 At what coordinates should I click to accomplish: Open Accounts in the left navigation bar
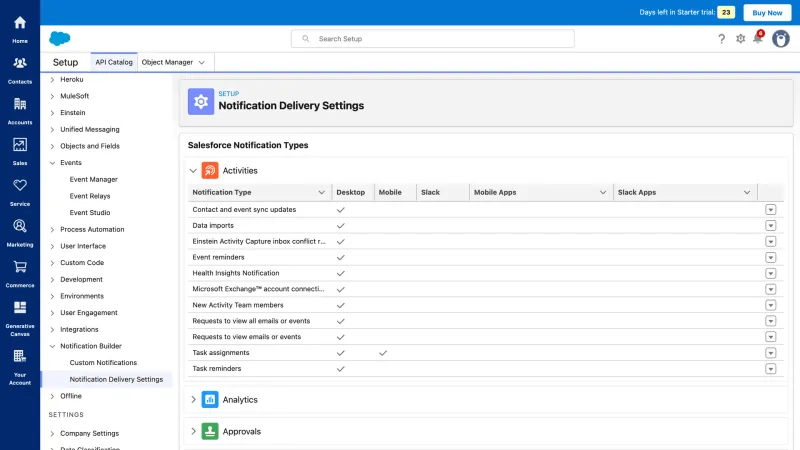[20, 111]
